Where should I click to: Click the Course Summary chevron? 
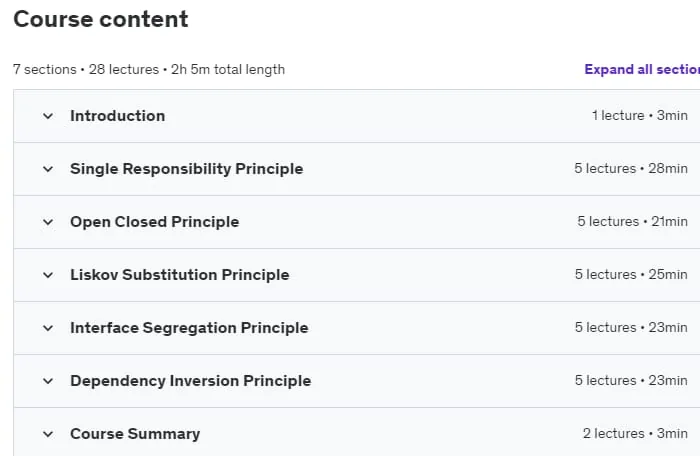pyautogui.click(x=48, y=434)
